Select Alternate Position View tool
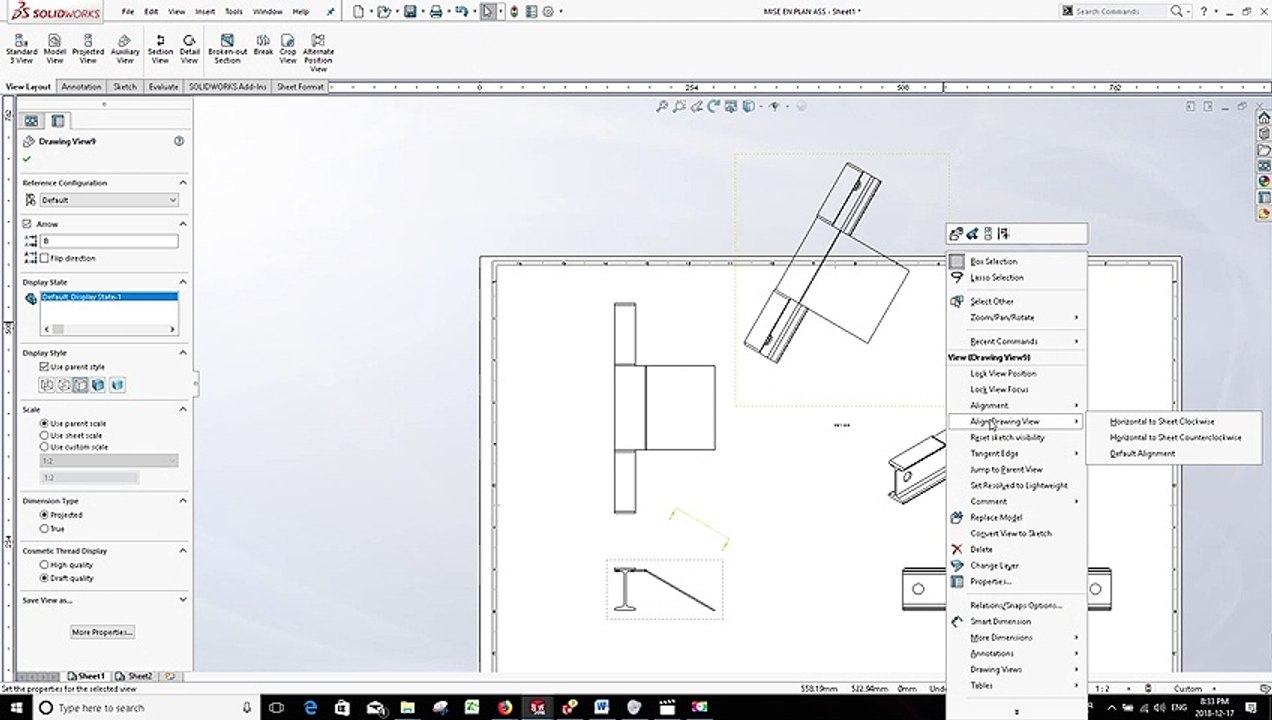The image size is (1272, 720). (318, 52)
